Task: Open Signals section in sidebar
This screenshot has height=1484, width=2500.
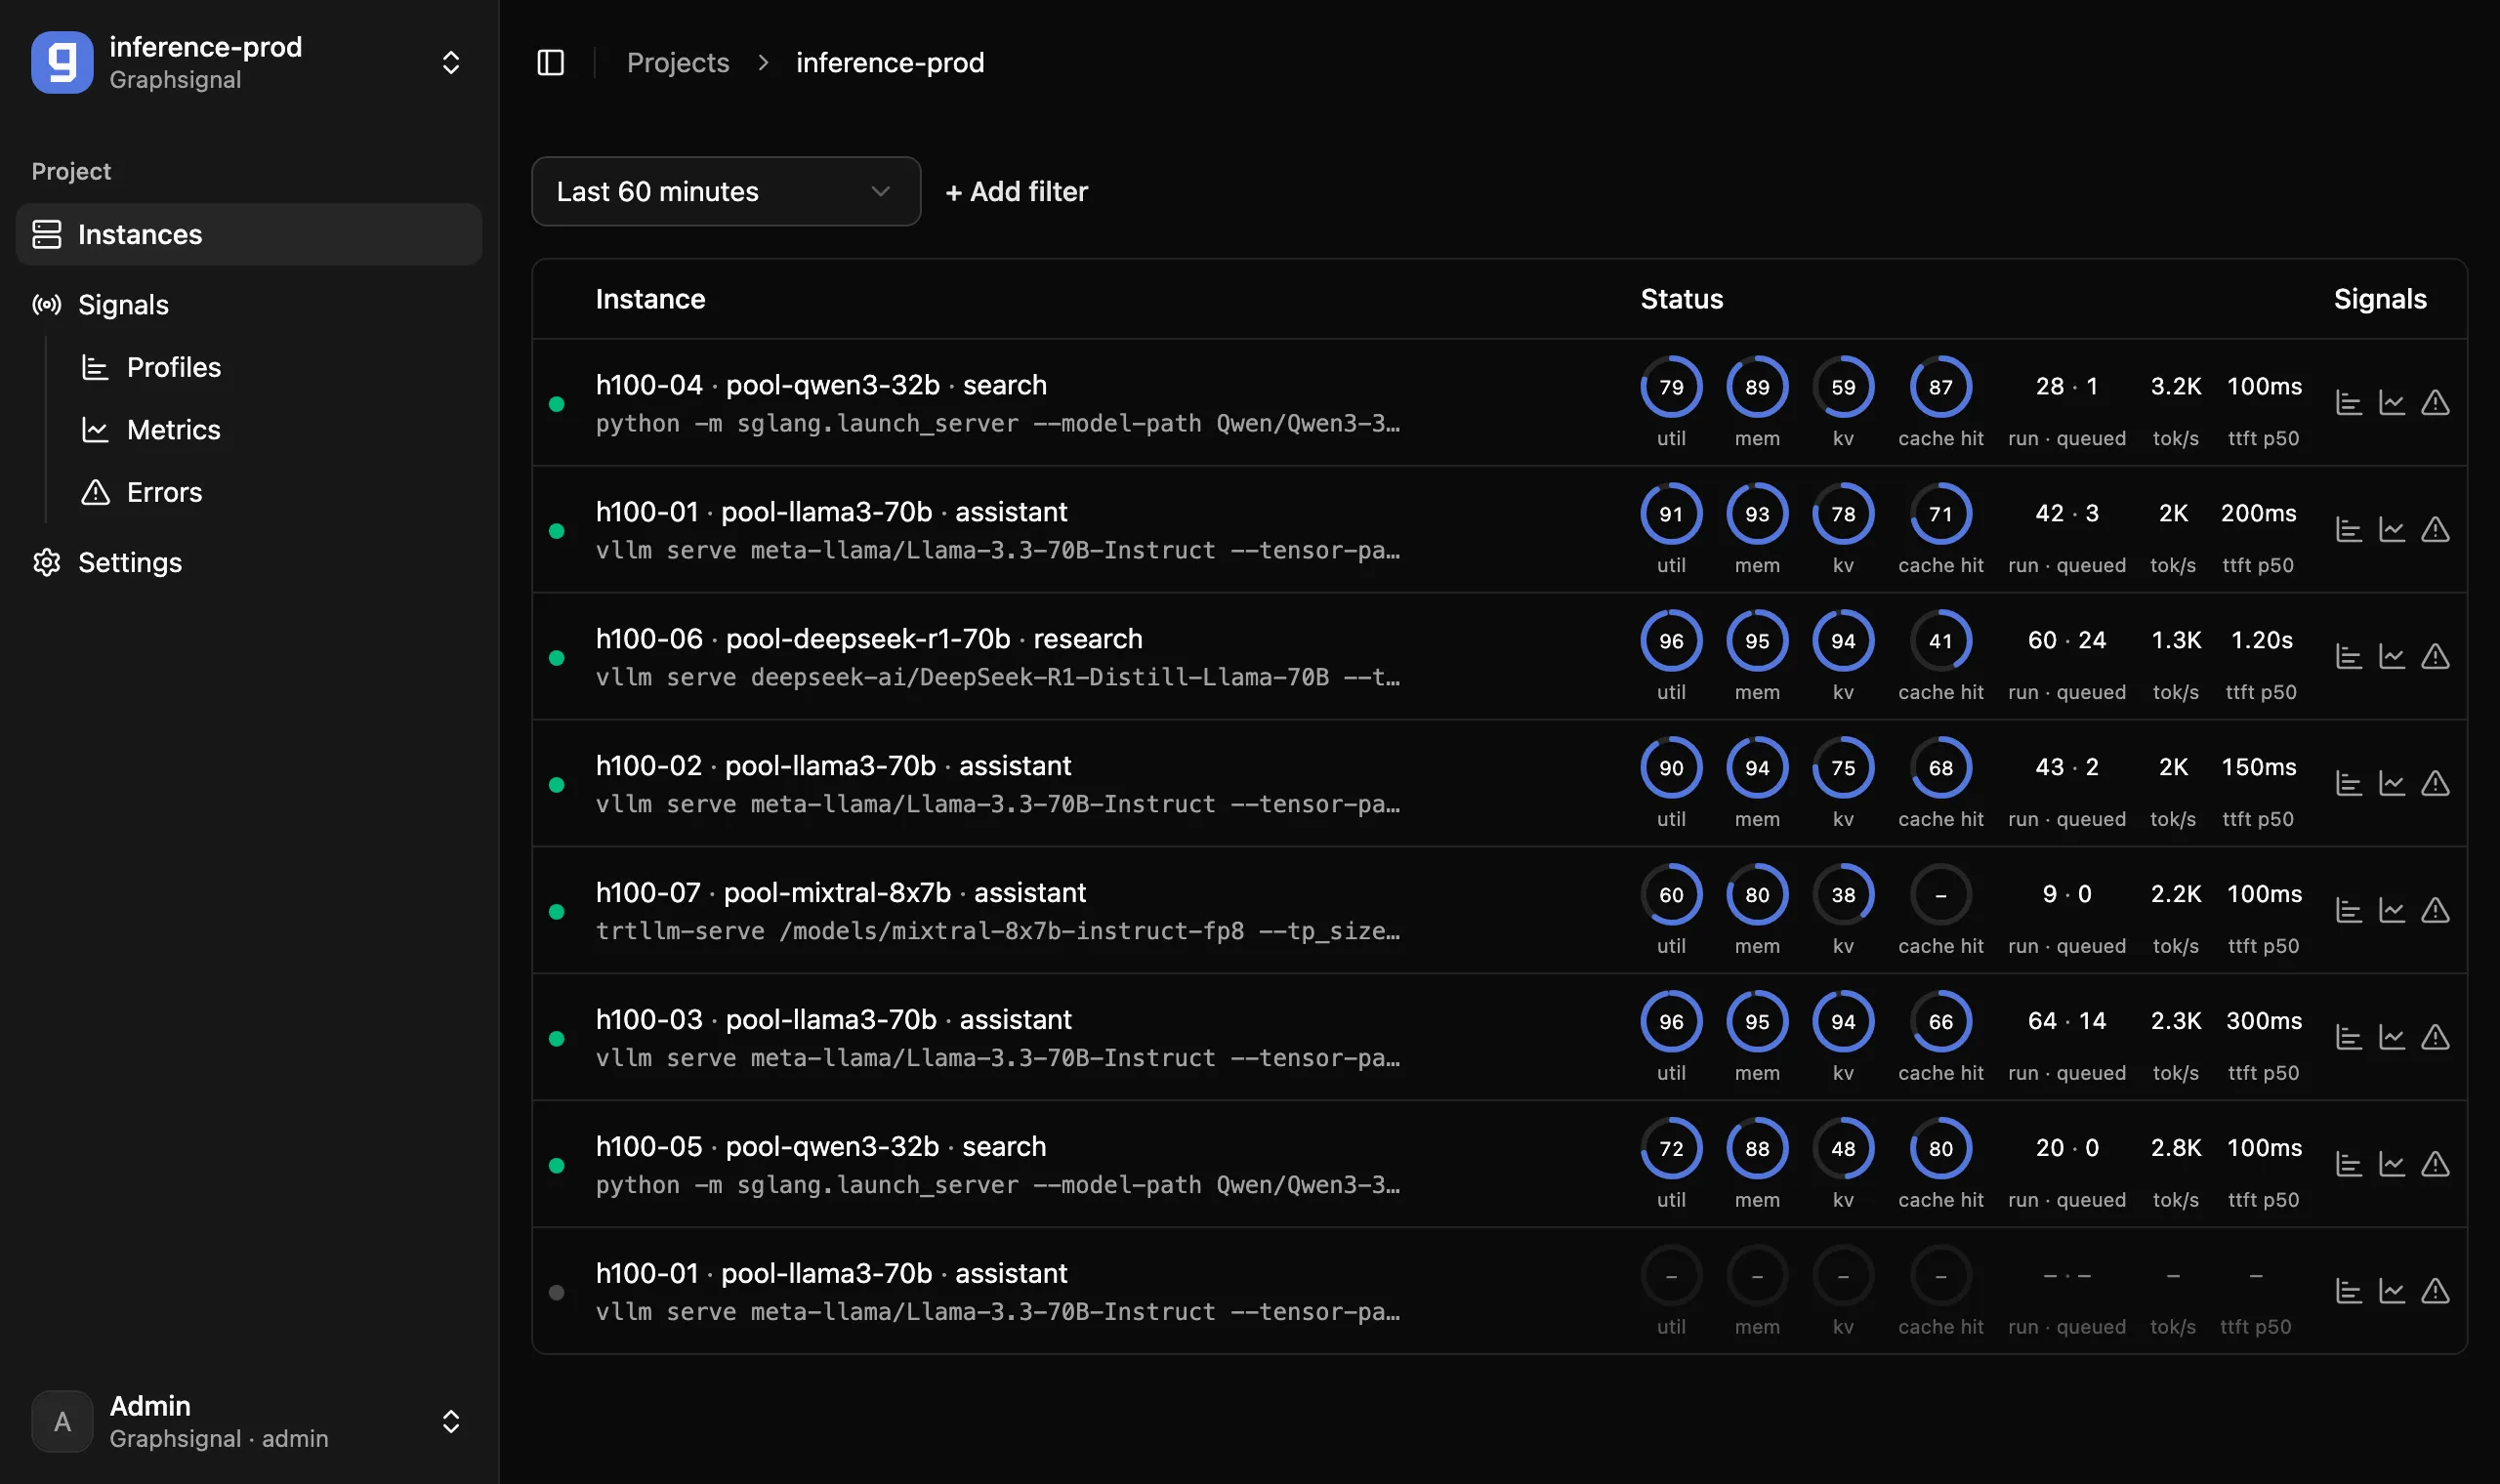Action: tap(249, 304)
